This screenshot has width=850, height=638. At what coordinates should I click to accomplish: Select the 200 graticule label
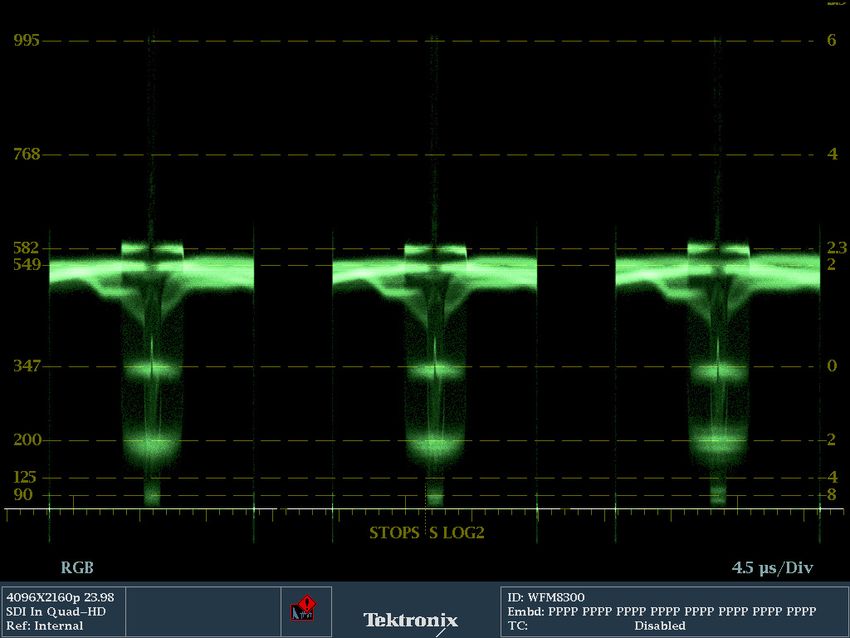coord(27,440)
